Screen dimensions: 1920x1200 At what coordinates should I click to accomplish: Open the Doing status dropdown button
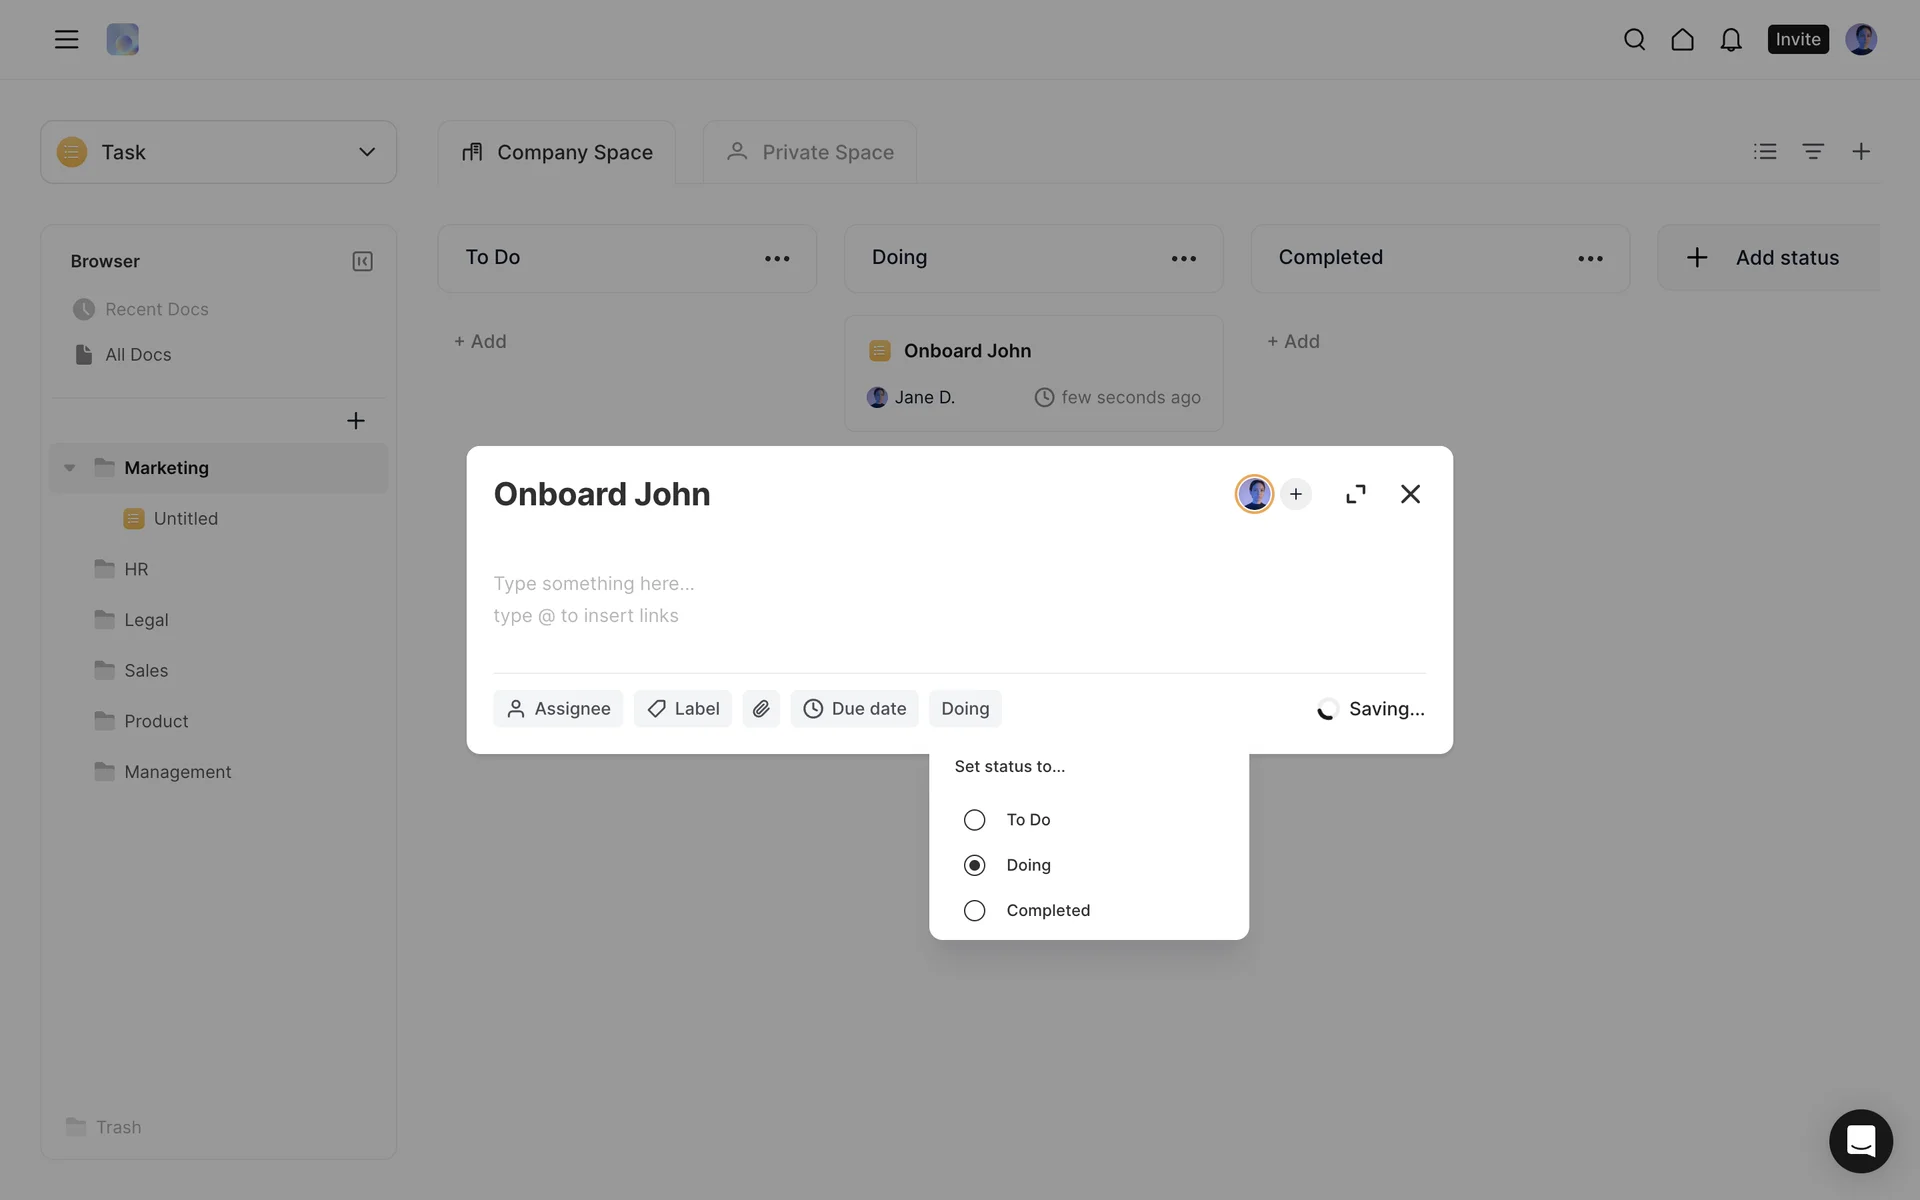click(x=964, y=708)
